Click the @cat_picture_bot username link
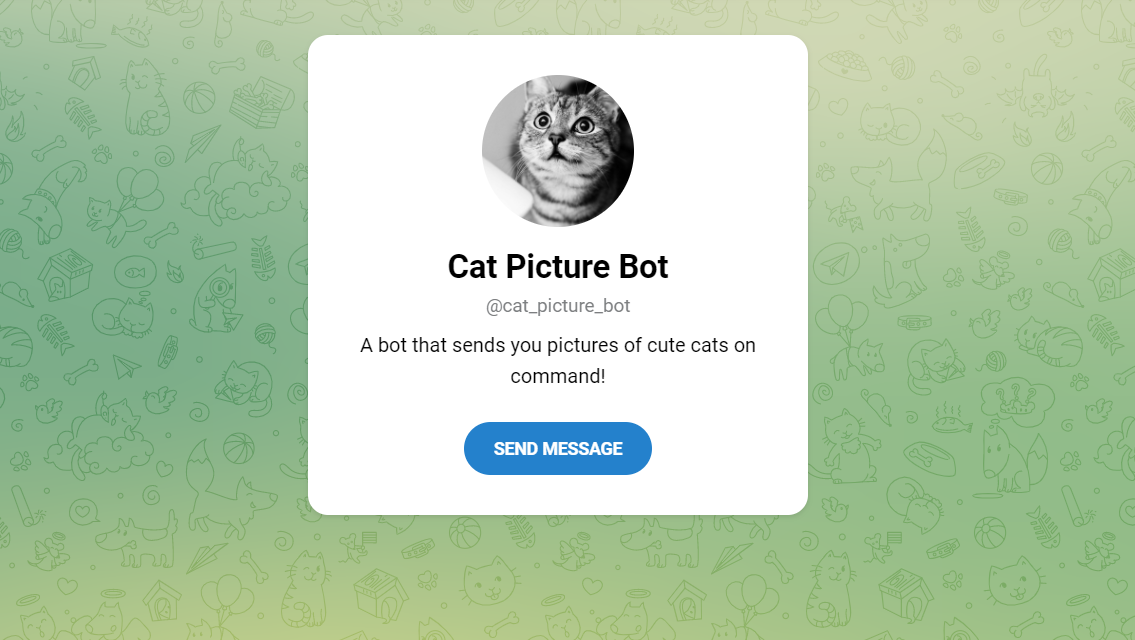The height and width of the screenshot is (640, 1135). pos(558,306)
